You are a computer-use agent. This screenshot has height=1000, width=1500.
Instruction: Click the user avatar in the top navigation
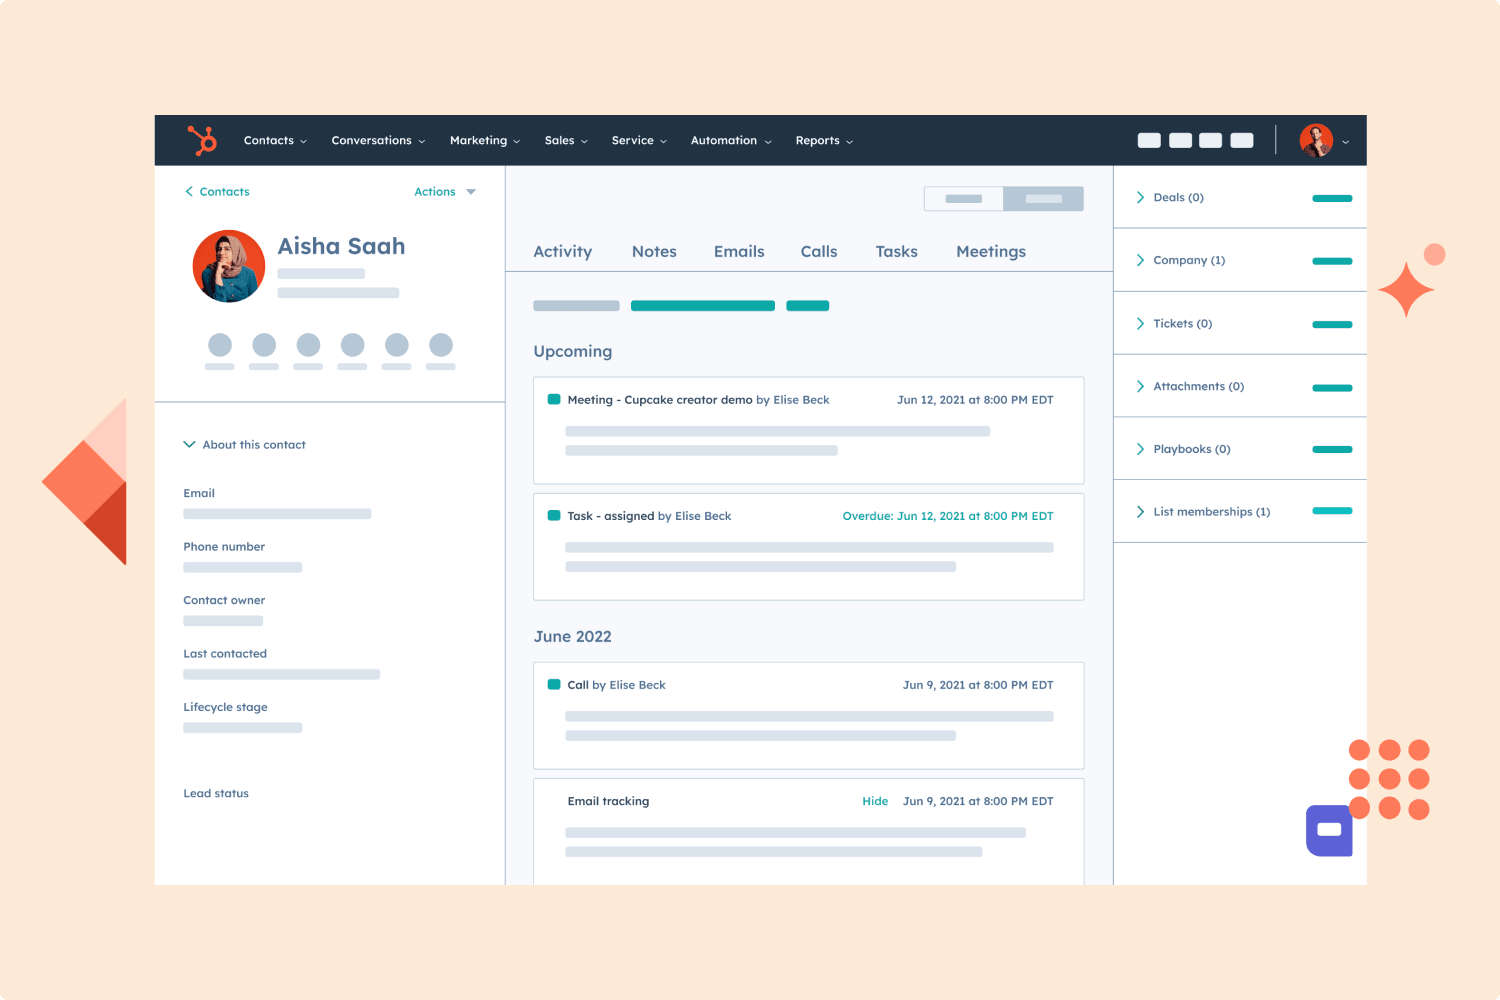point(1316,140)
